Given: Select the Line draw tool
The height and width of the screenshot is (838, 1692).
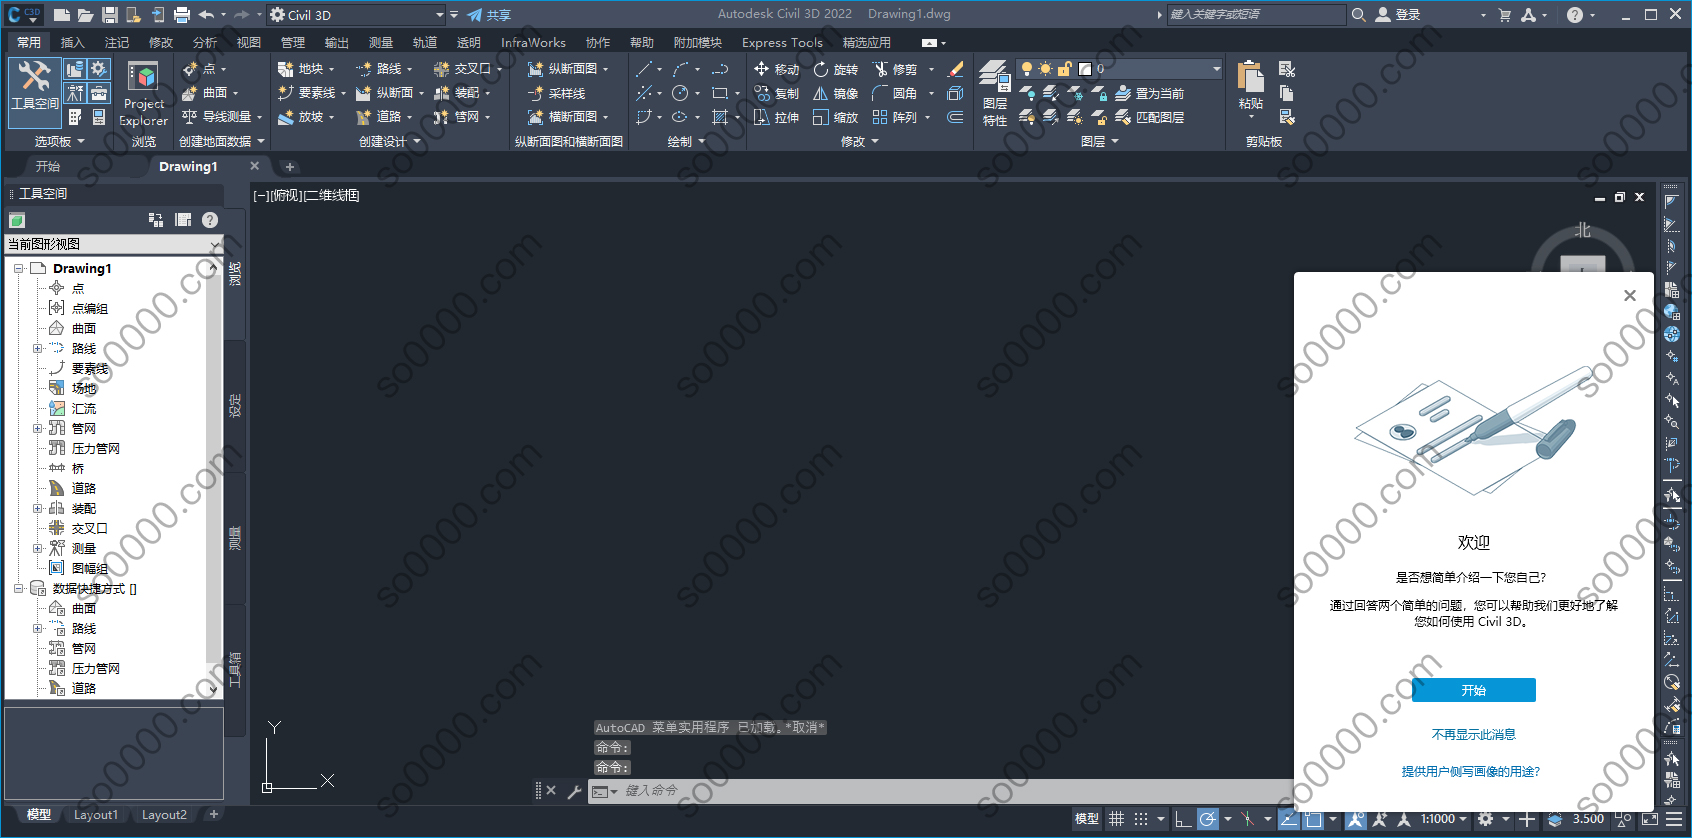Looking at the screenshot, I should coord(644,69).
